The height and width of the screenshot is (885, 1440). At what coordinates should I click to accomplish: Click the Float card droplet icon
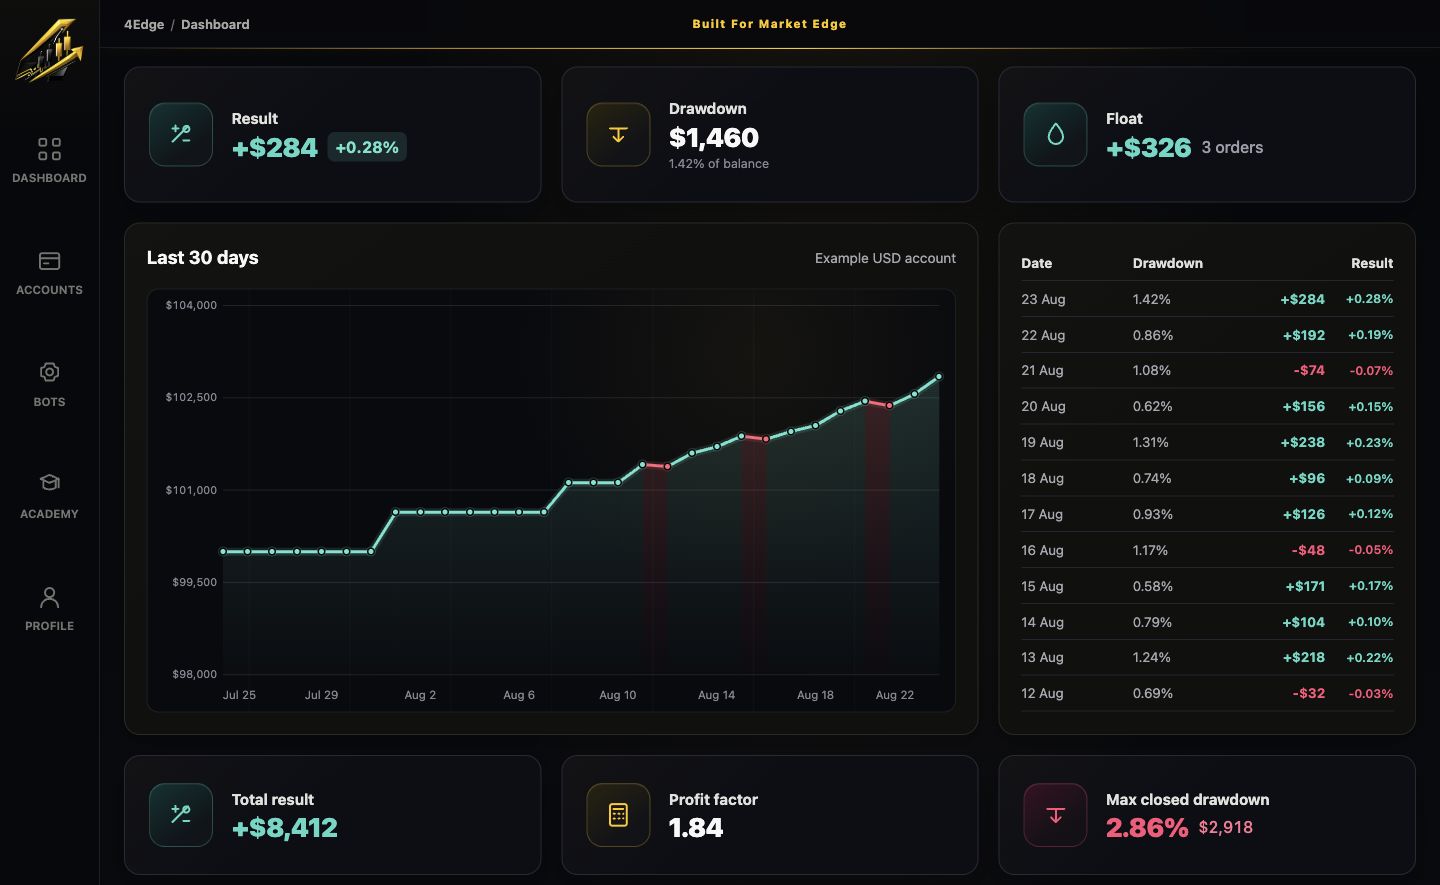pos(1055,134)
